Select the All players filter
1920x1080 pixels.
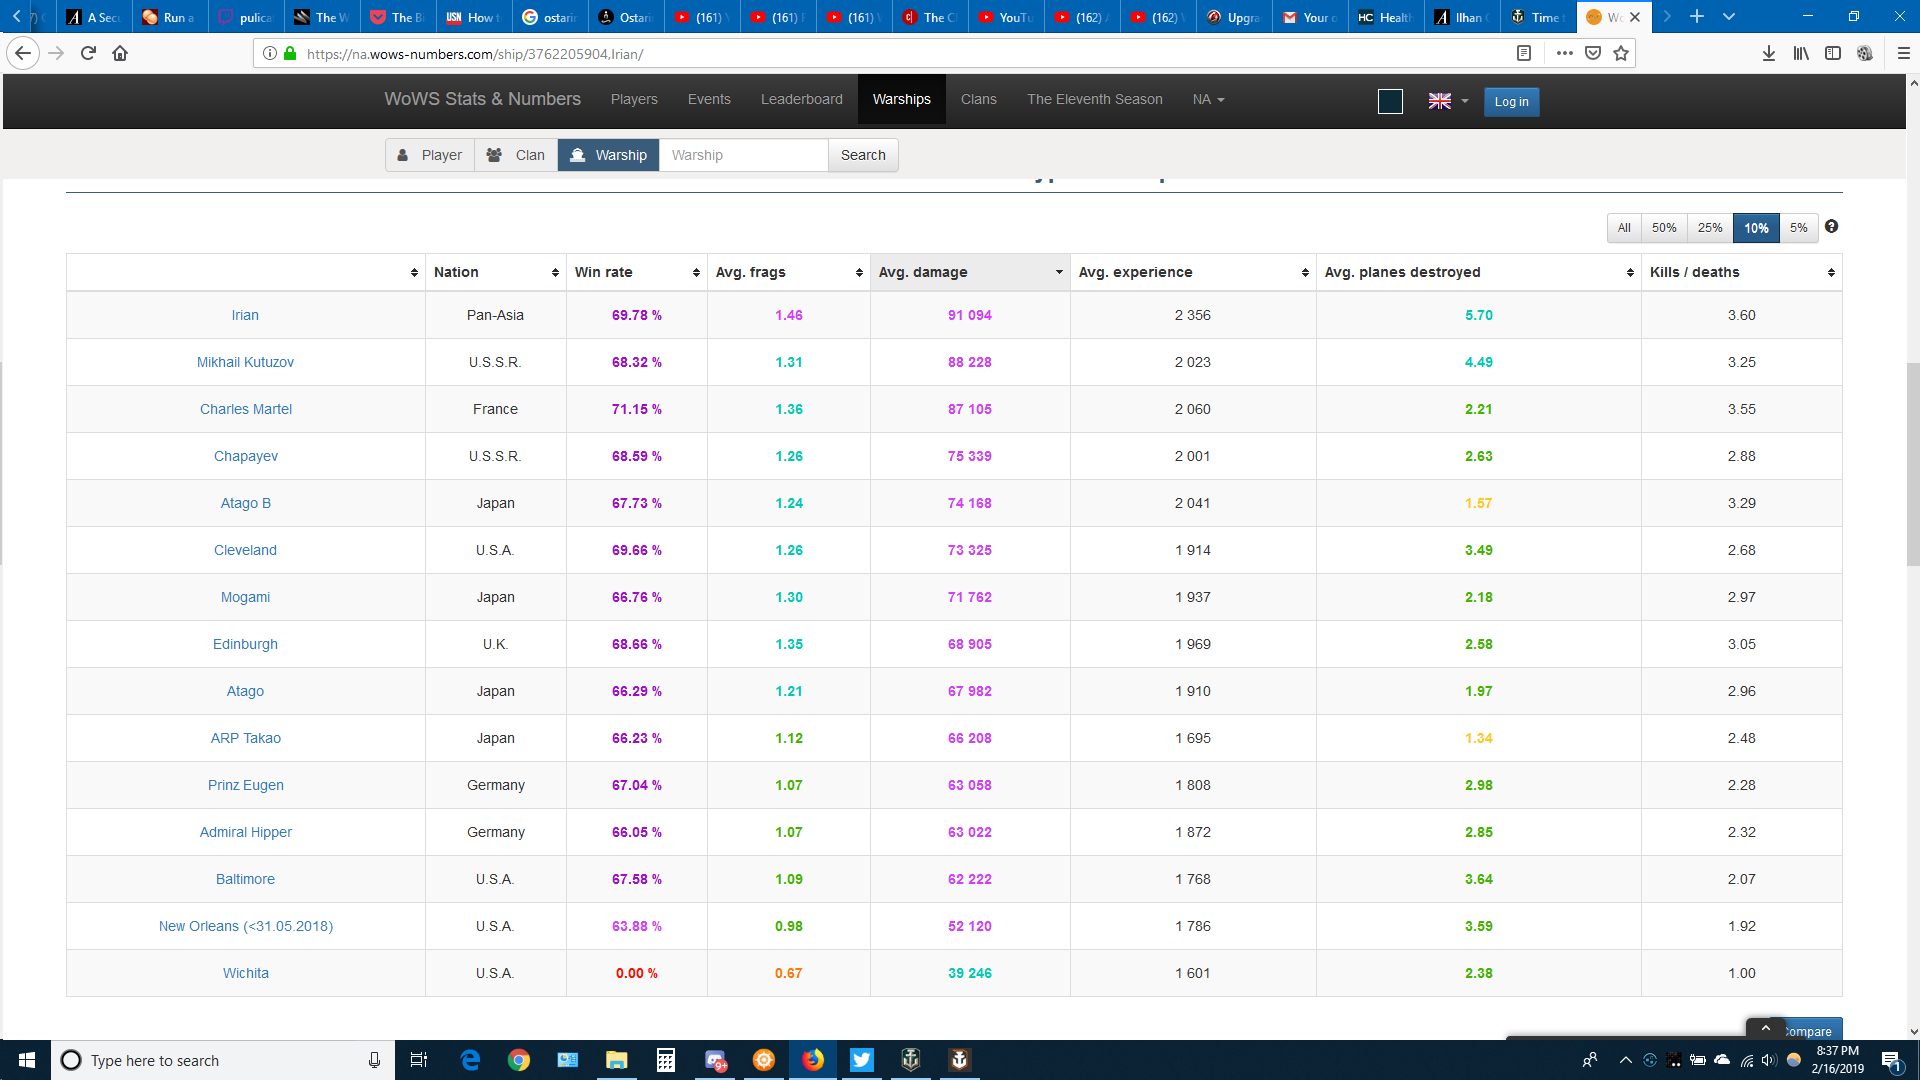pos(1624,228)
